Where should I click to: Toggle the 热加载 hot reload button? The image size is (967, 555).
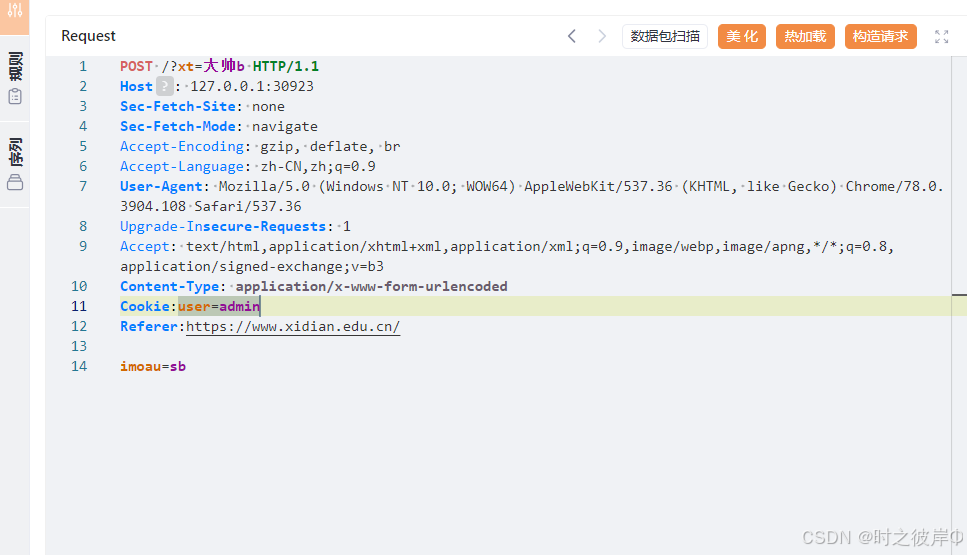(805, 36)
